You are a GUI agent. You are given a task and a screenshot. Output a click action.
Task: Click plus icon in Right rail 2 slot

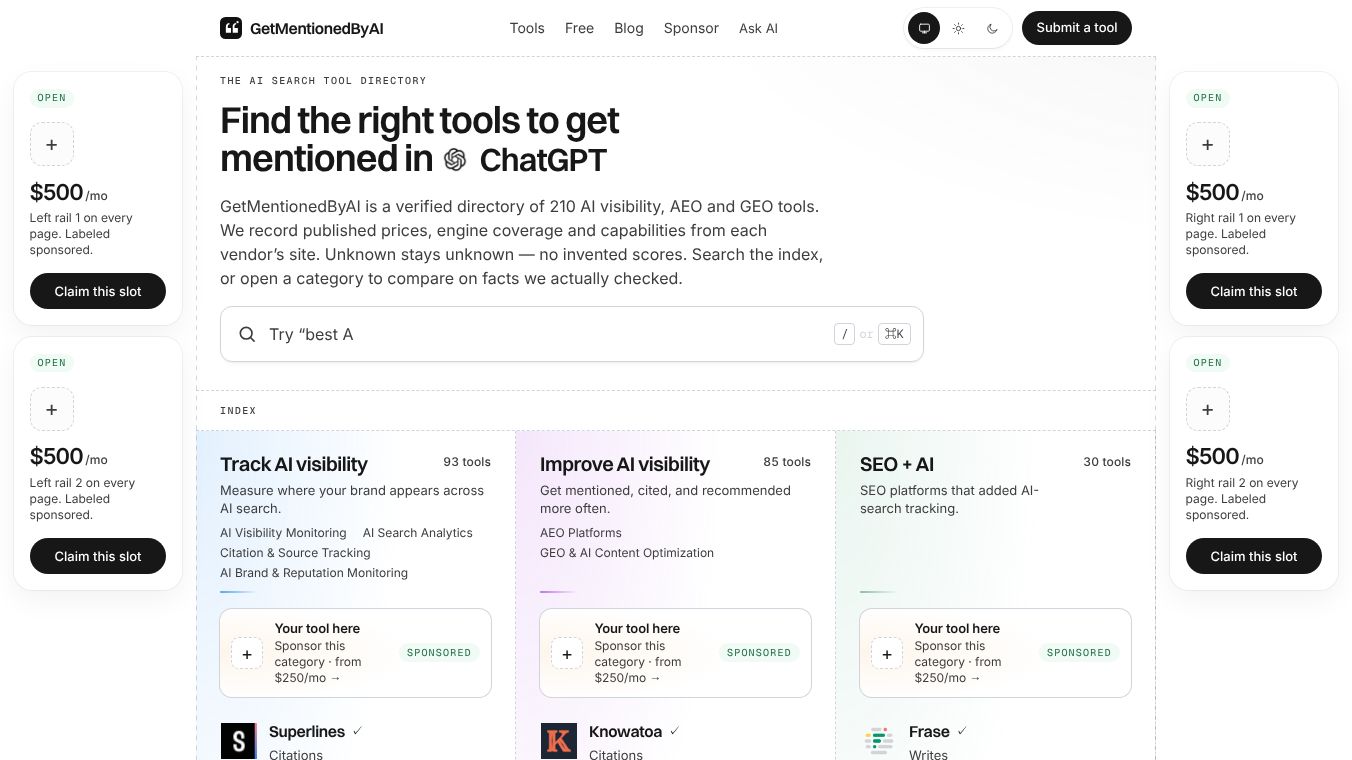coord(1208,409)
